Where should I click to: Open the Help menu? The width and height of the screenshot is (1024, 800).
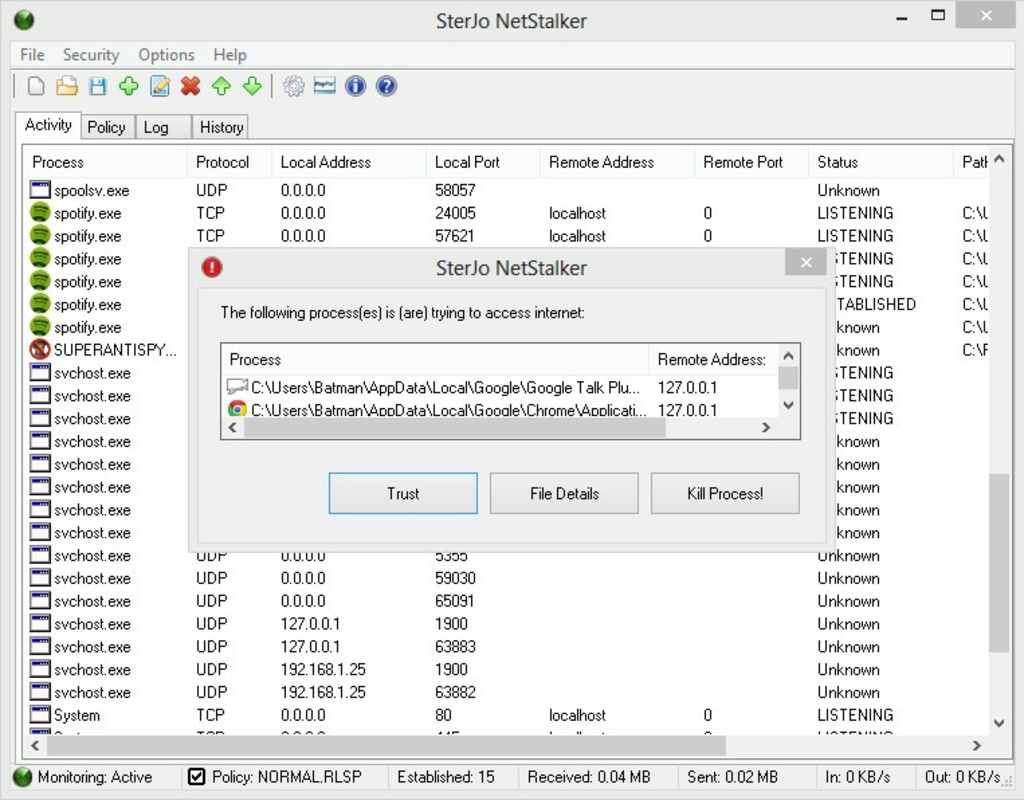tap(230, 55)
